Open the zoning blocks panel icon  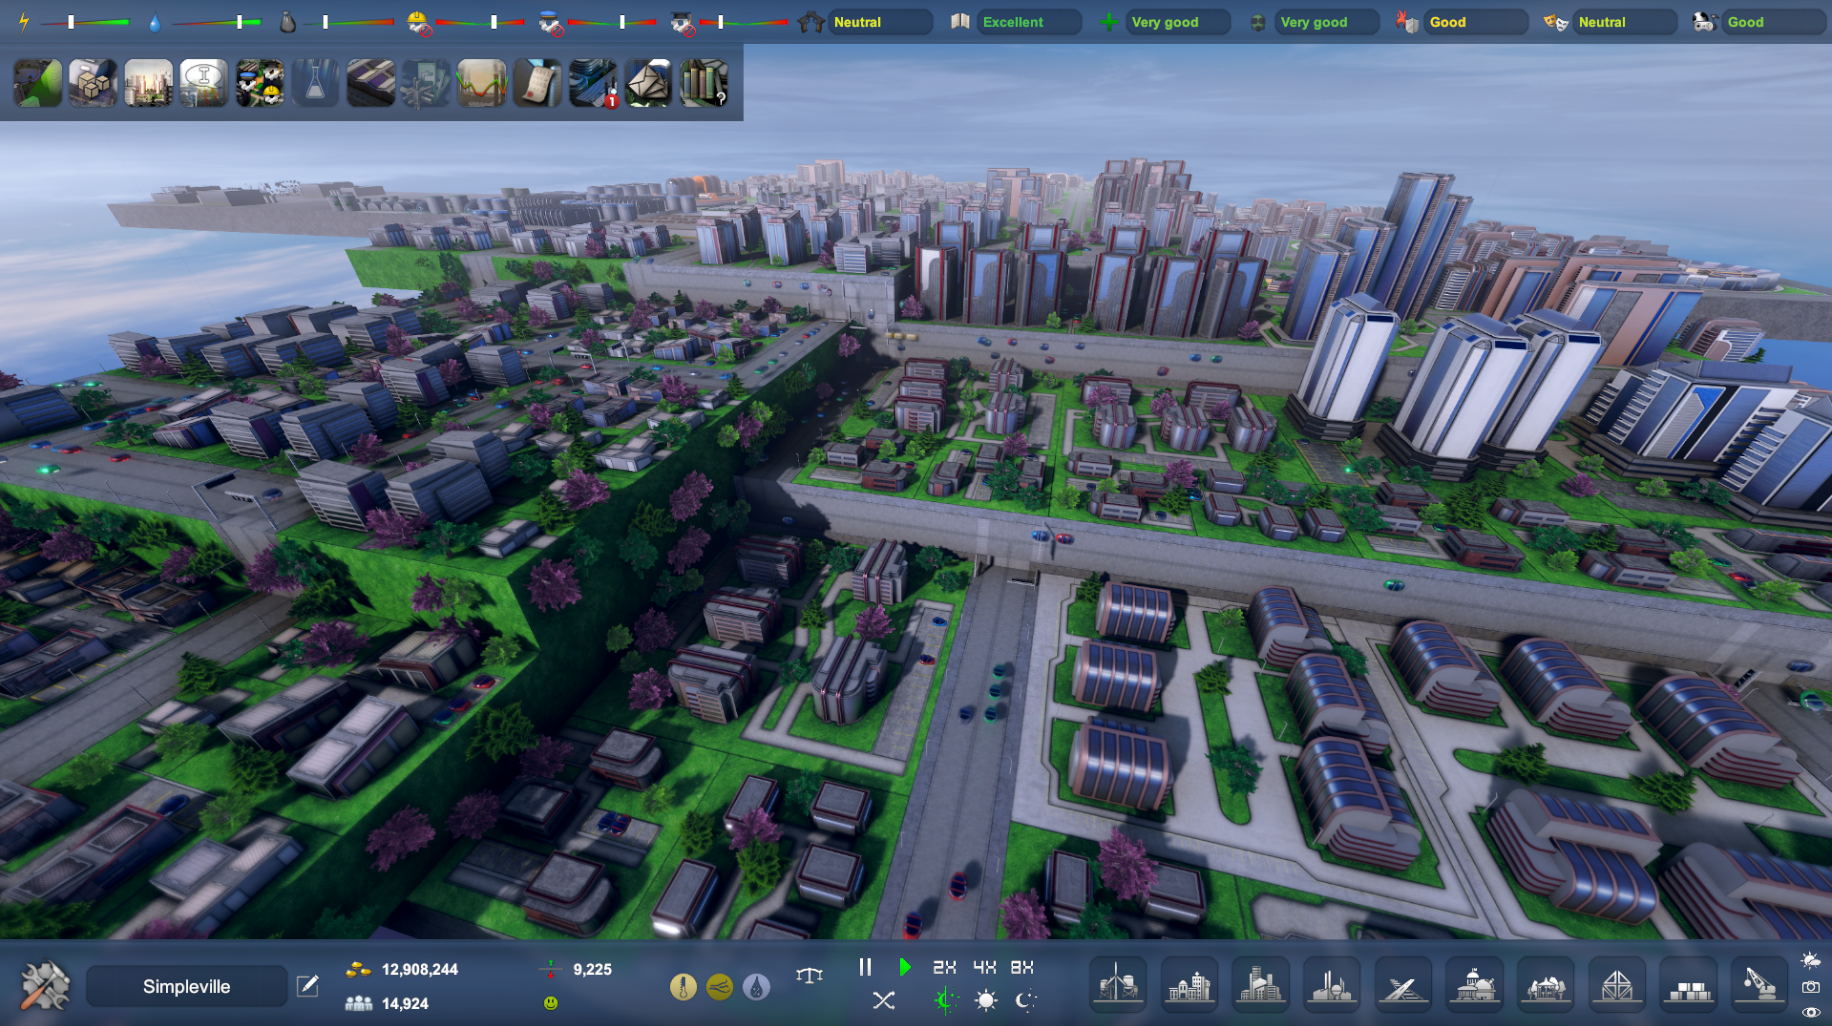pos(371,83)
